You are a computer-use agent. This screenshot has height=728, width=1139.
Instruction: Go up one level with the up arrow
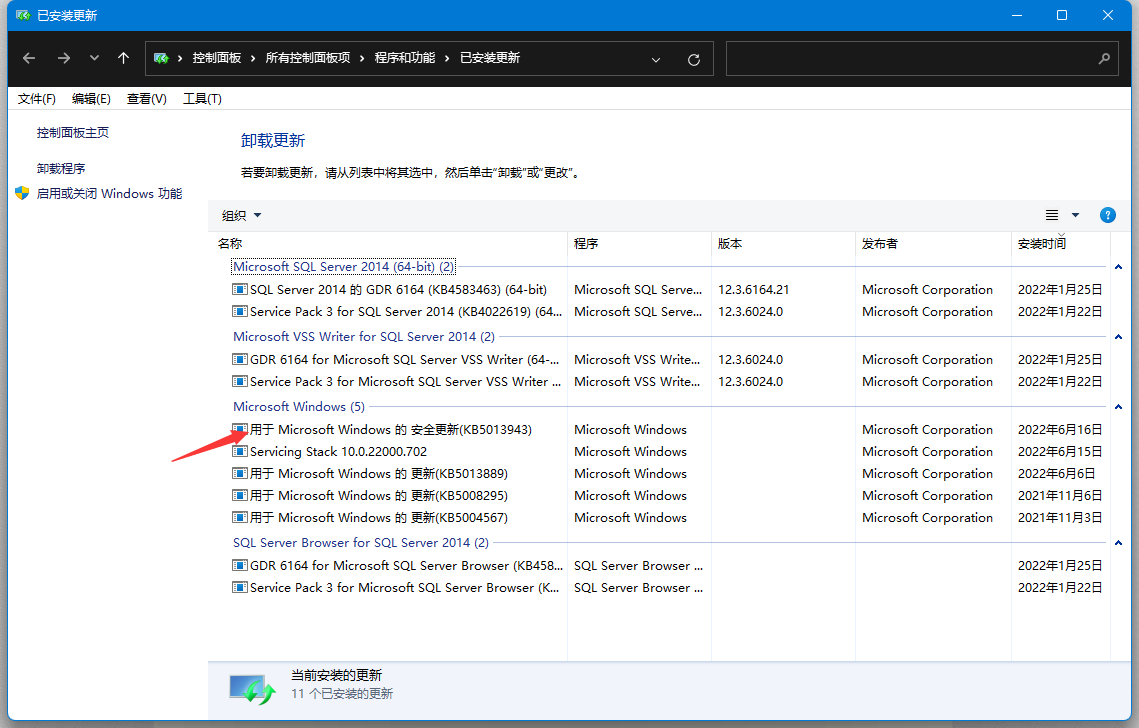pyautogui.click(x=123, y=58)
